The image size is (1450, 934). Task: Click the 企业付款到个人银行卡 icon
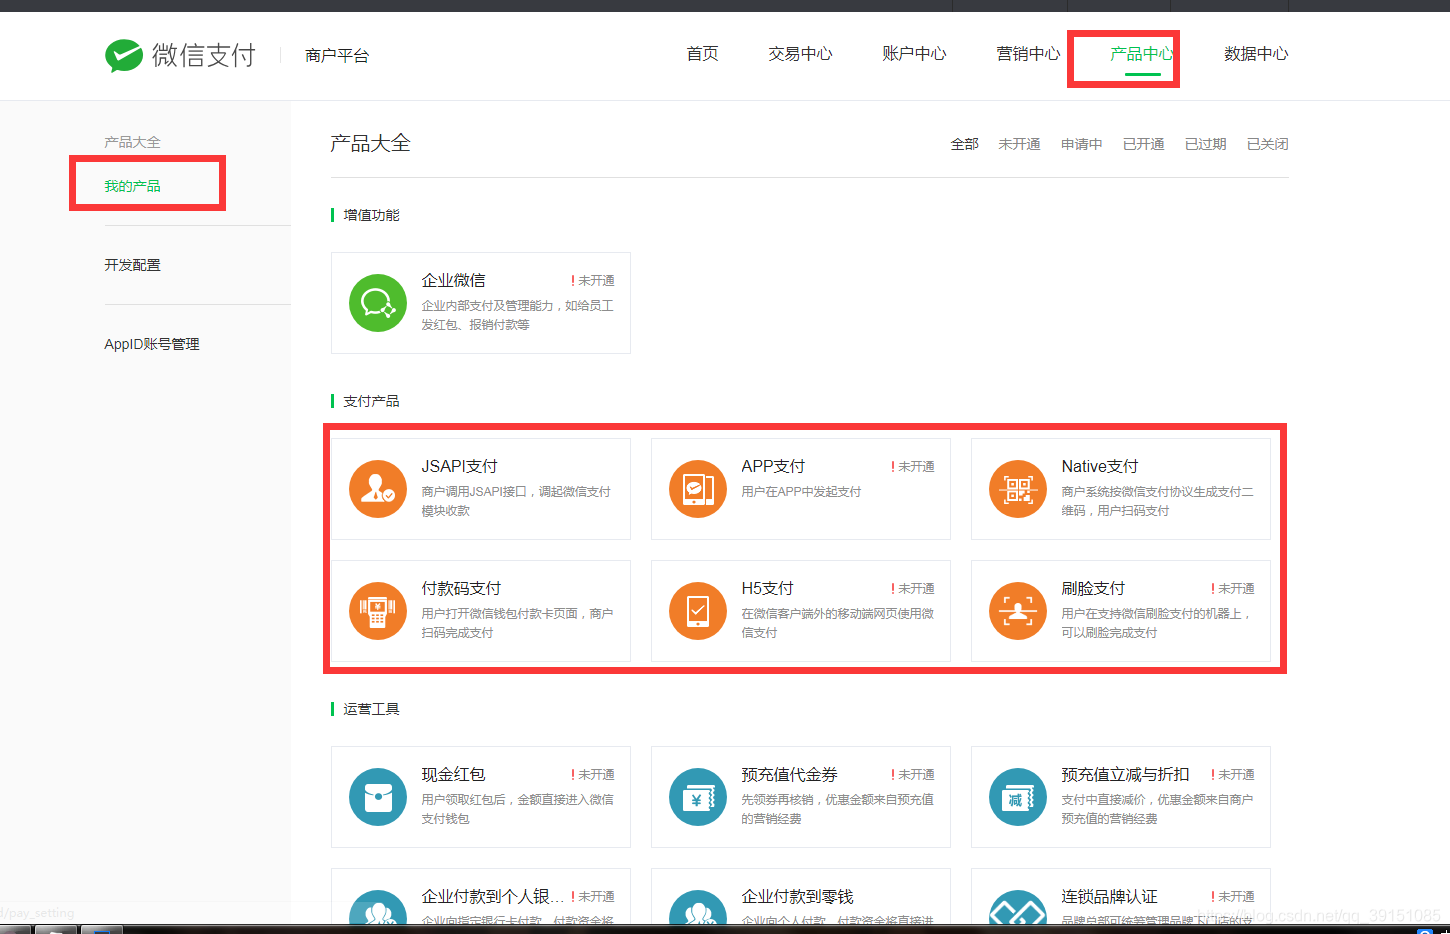pos(378,908)
